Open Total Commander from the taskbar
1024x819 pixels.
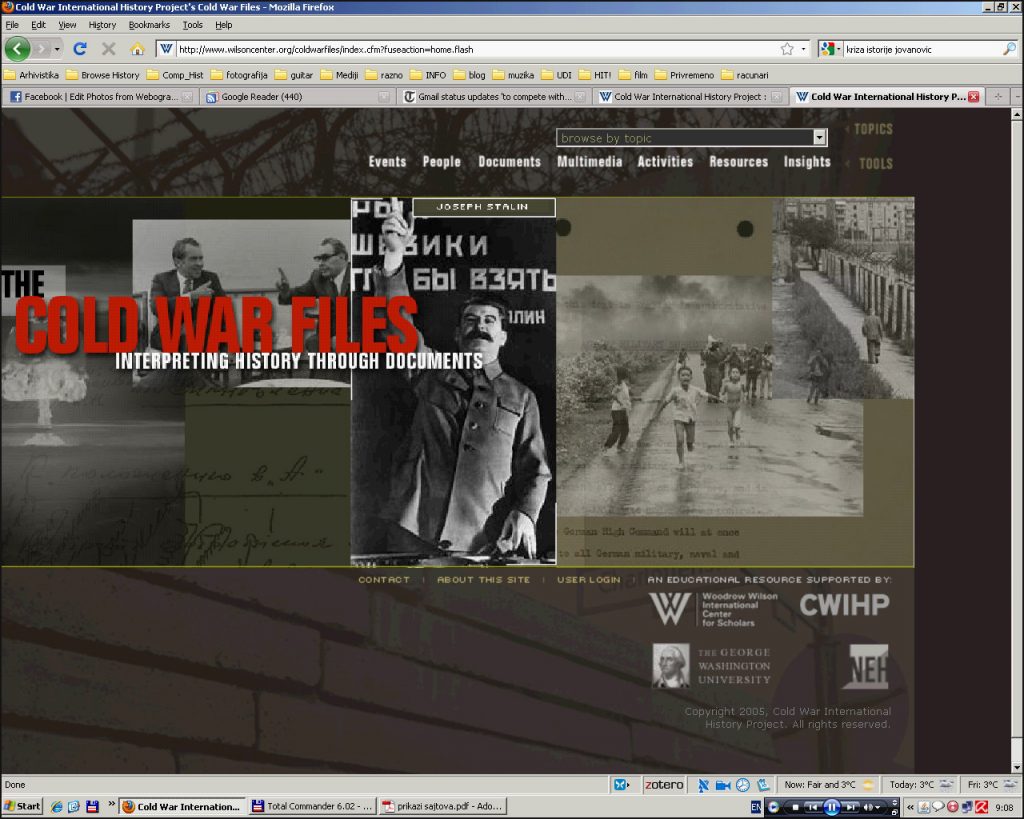312,806
